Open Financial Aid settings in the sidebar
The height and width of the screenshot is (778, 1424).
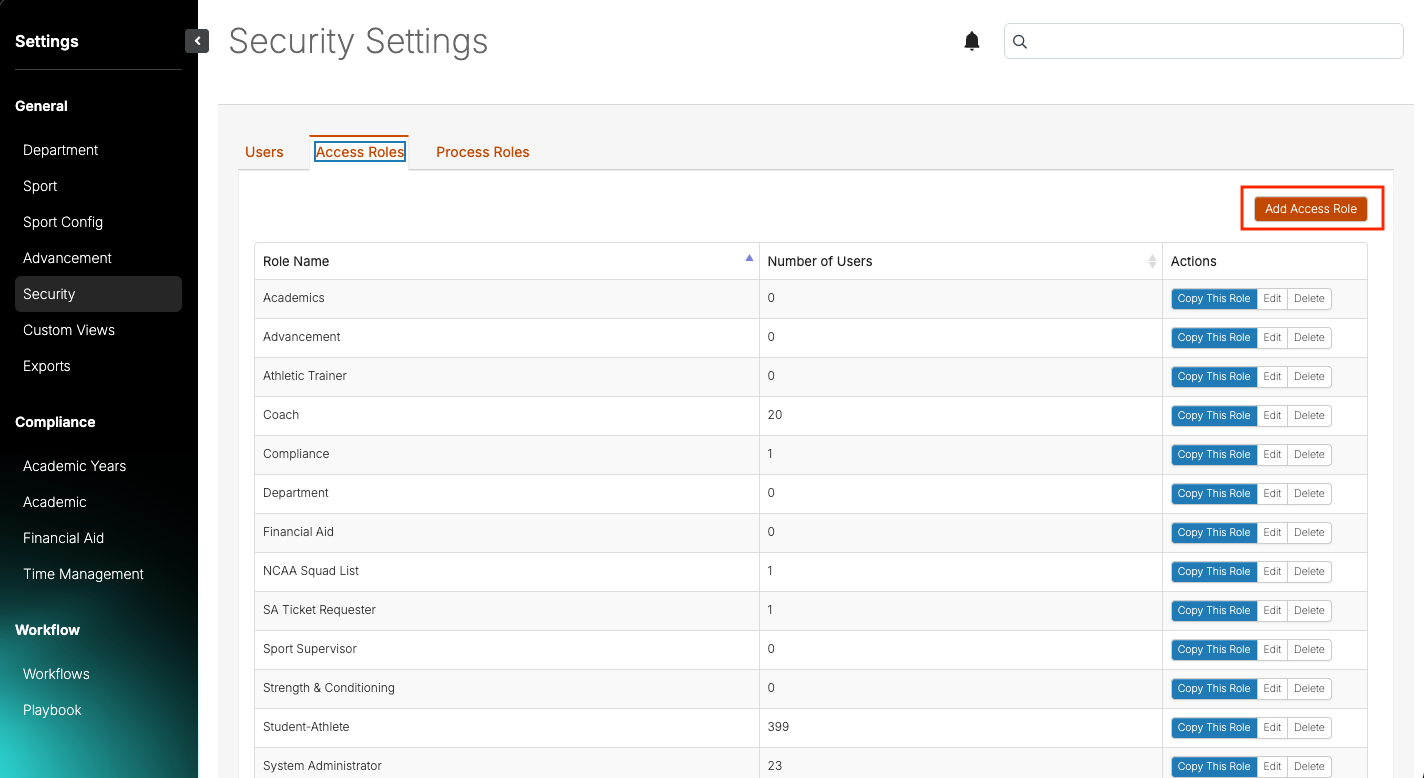click(64, 538)
